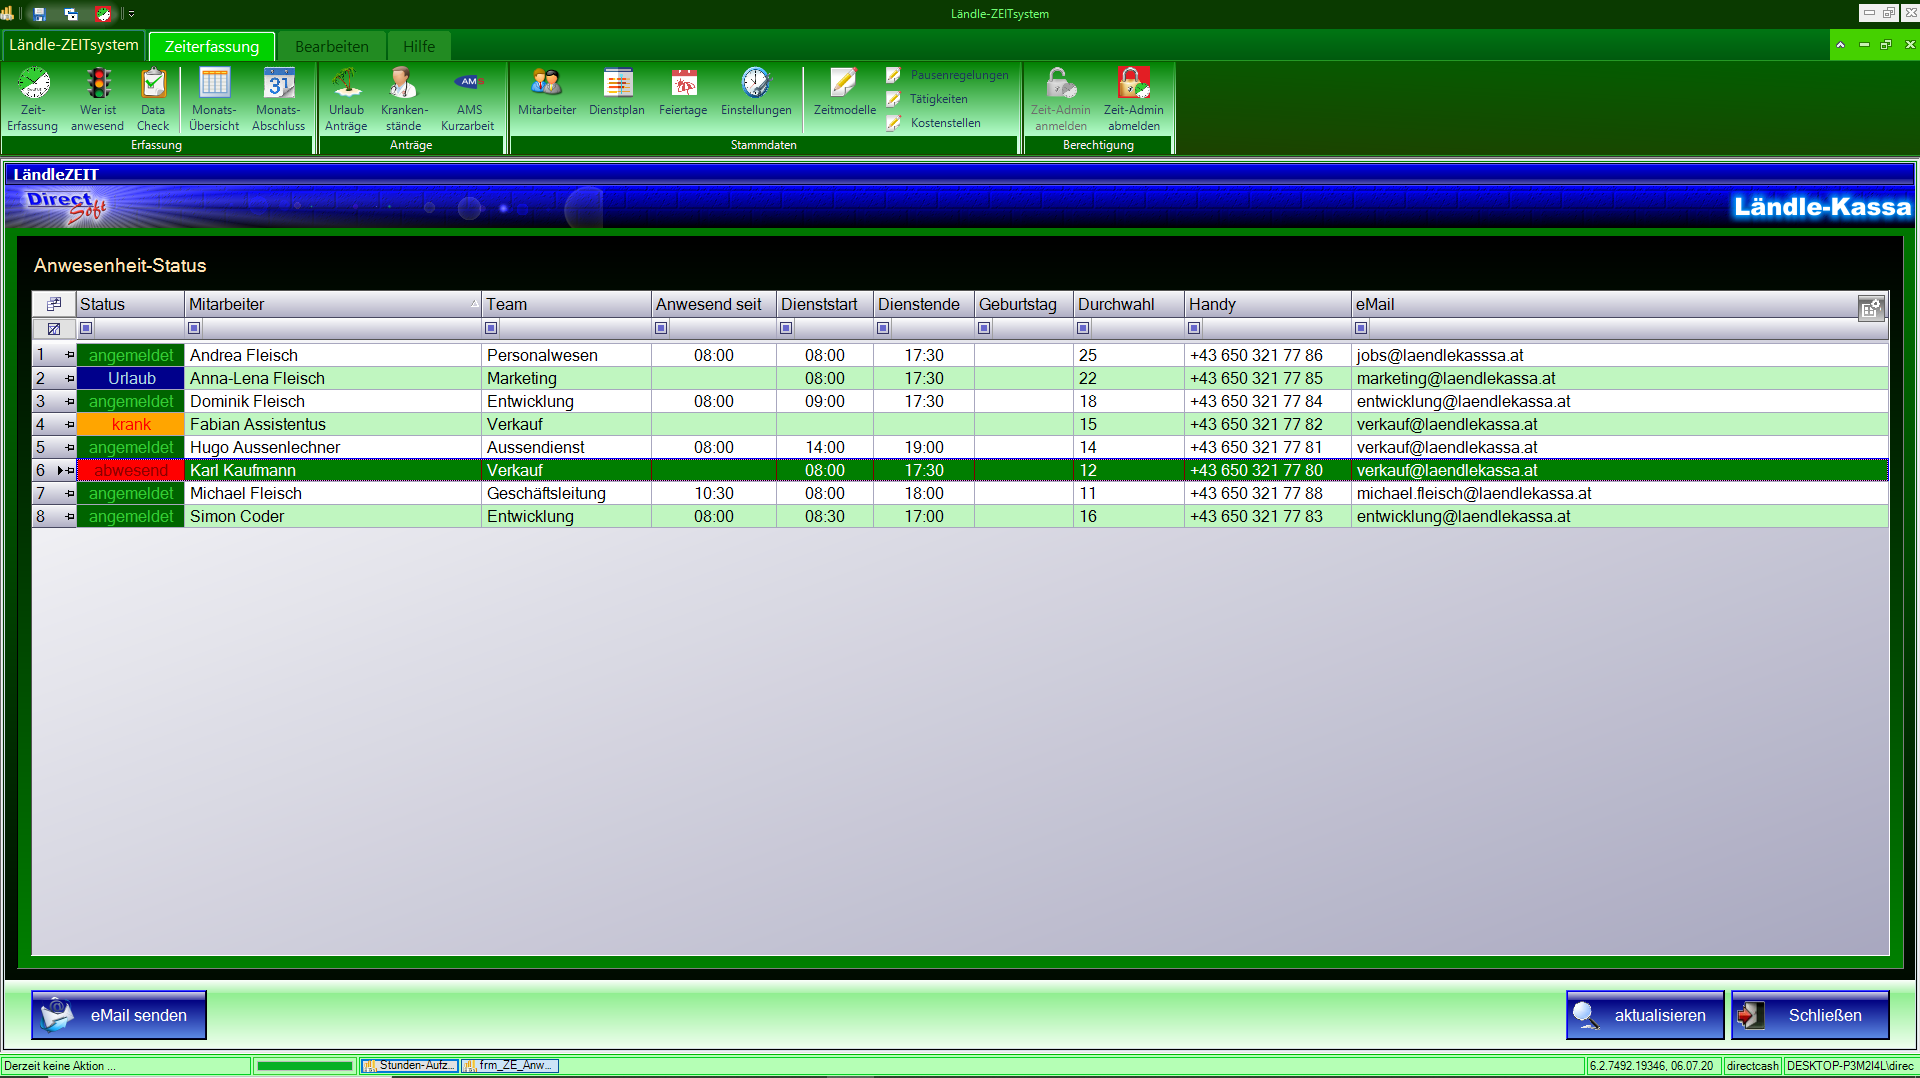
Task: Click aktualisieren button
Action: coord(1645,1015)
